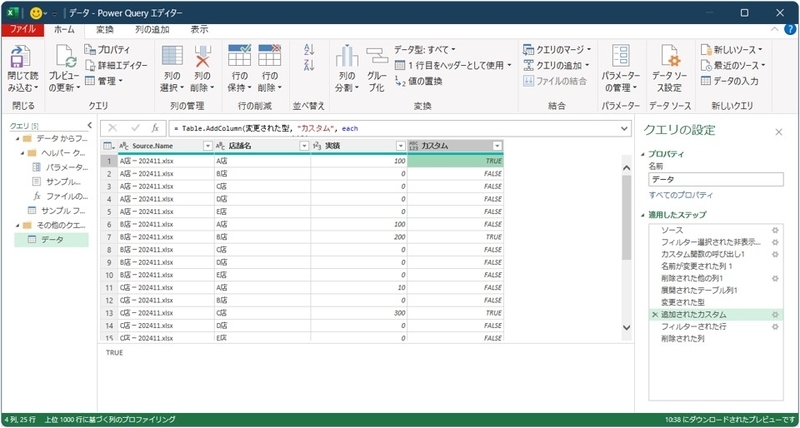The width and height of the screenshot is (800, 428).
Task: Collapse the ヘルパー ク... folder in the query tree
Action: (22, 153)
